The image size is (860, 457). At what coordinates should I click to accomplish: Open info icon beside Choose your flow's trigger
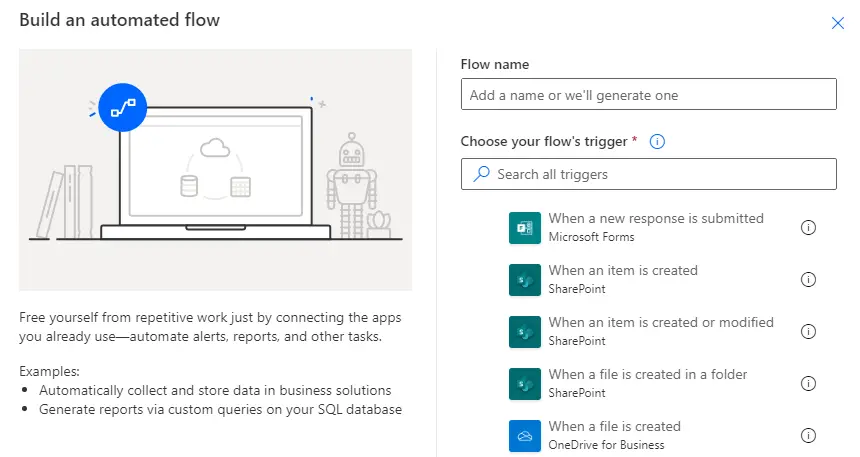click(x=657, y=142)
